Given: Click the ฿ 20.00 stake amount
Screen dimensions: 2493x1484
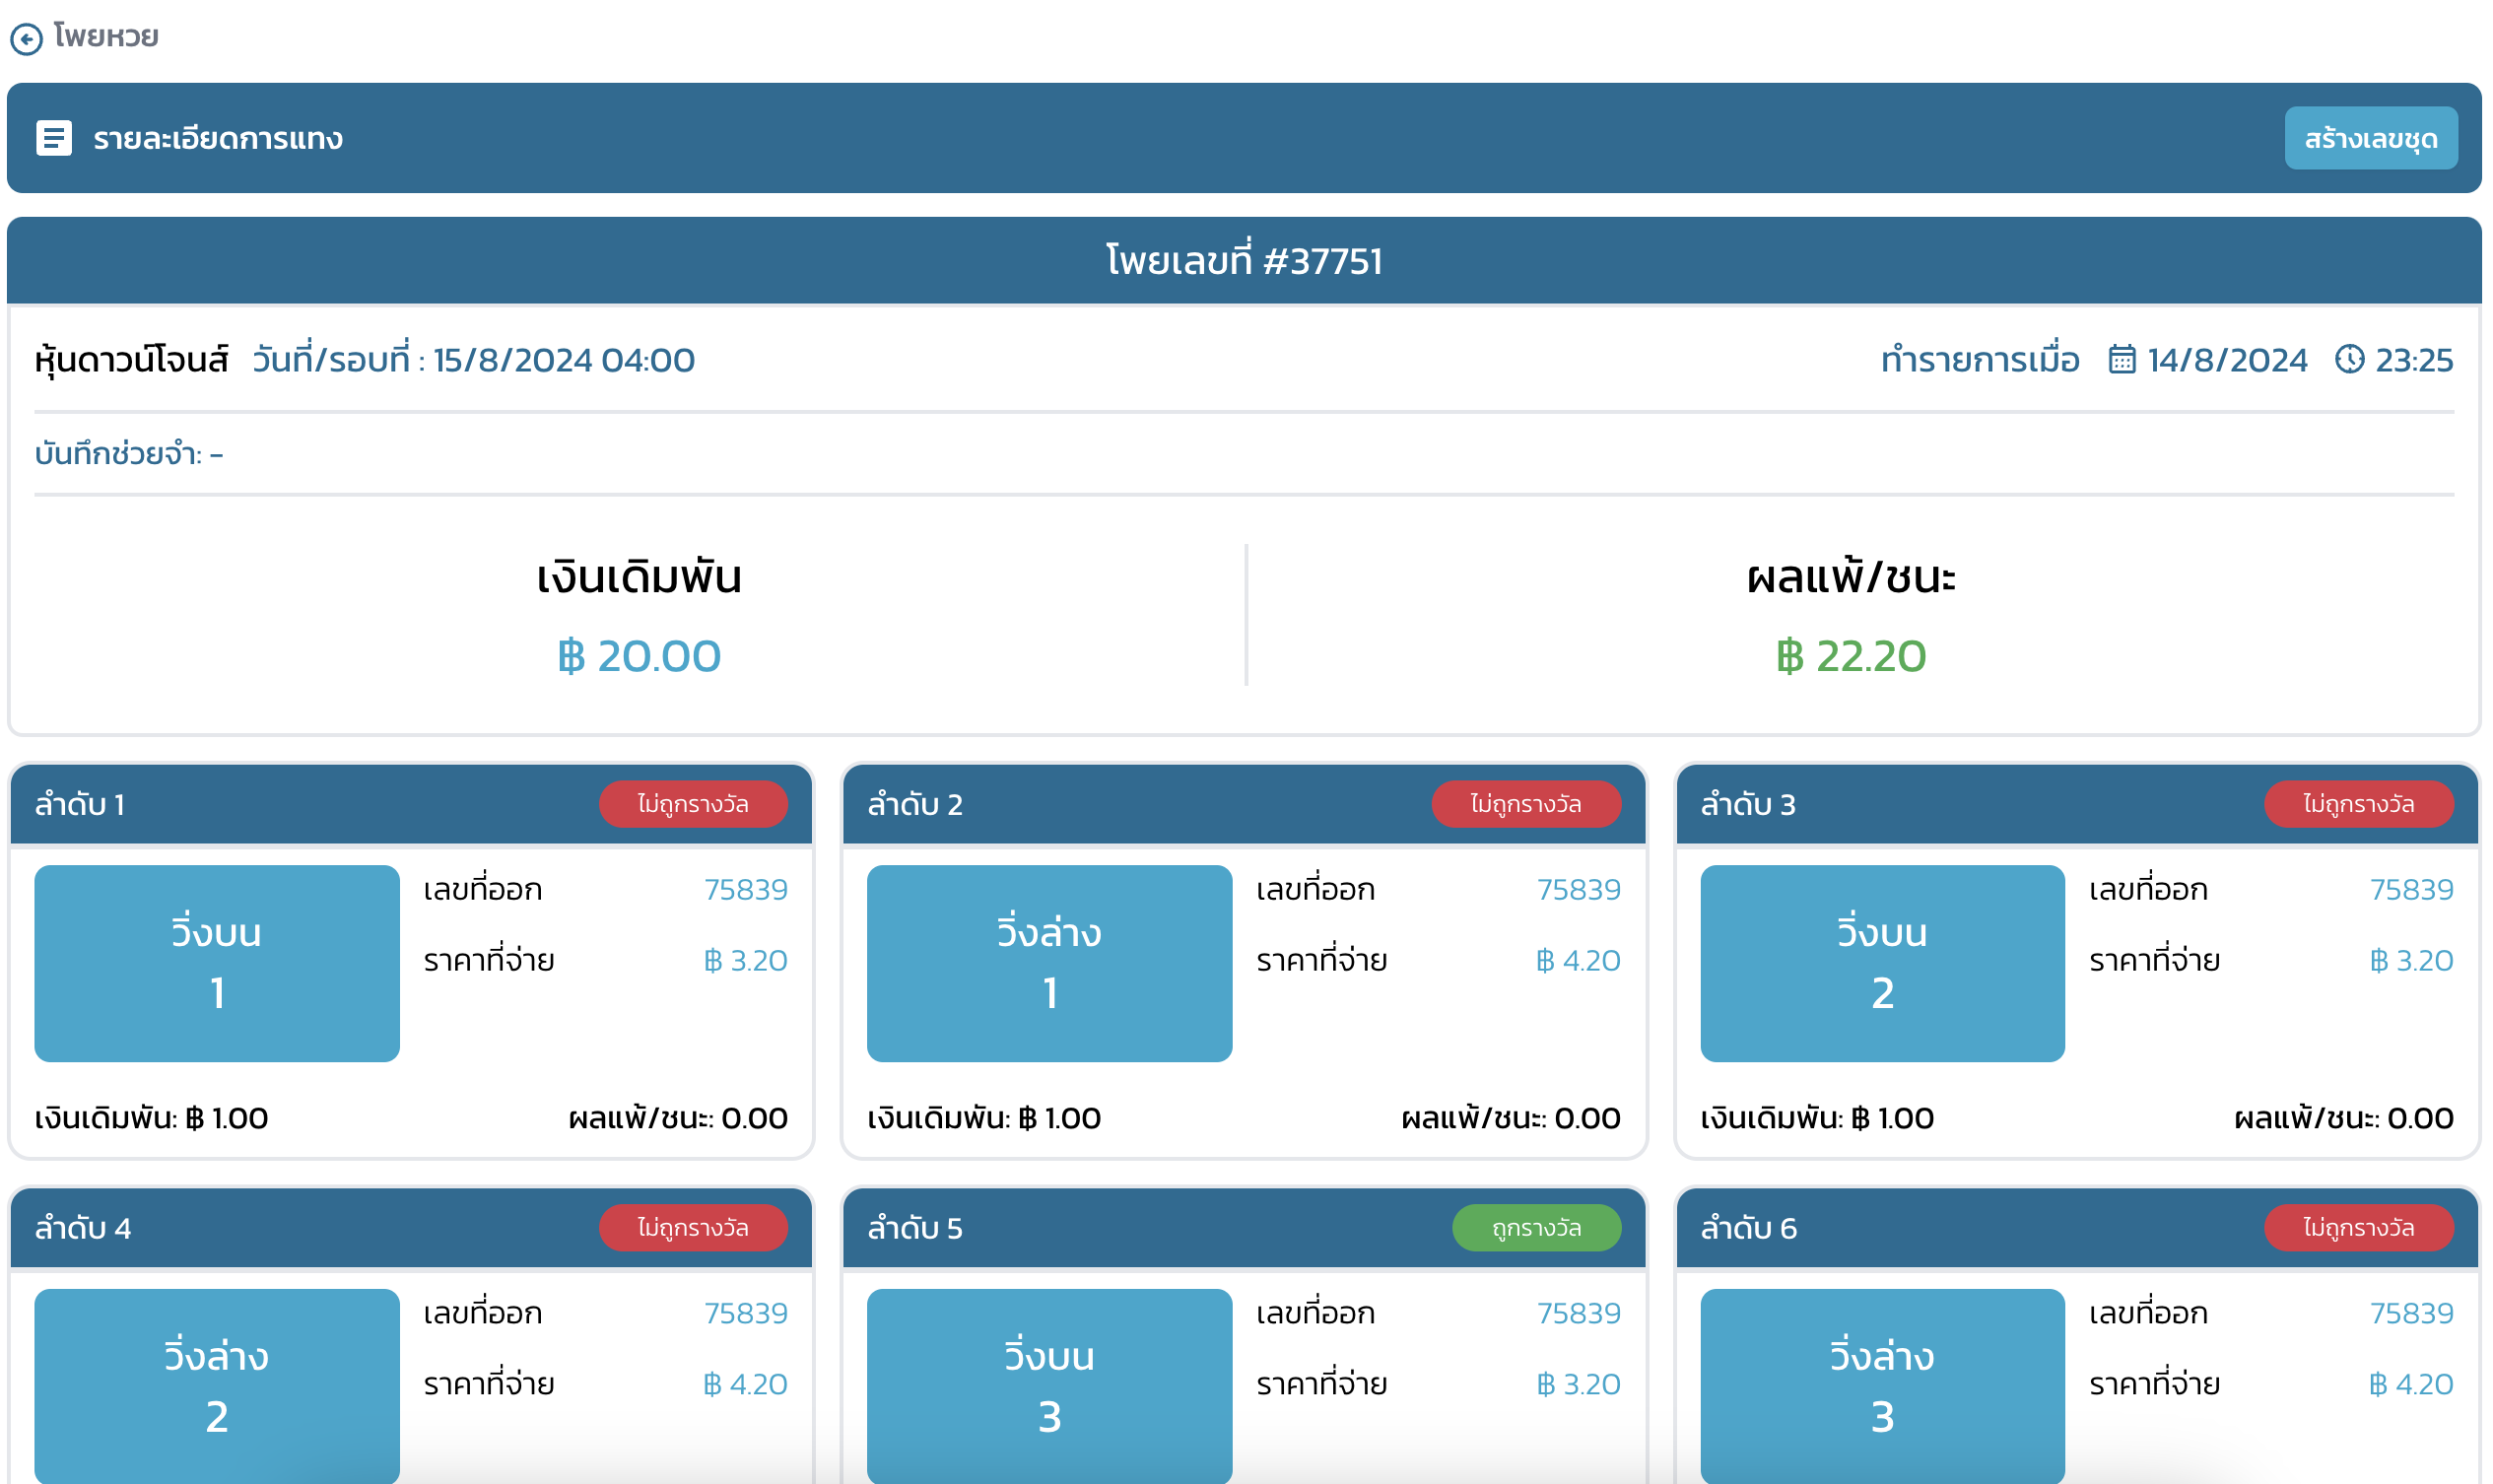Looking at the screenshot, I should (x=639, y=657).
